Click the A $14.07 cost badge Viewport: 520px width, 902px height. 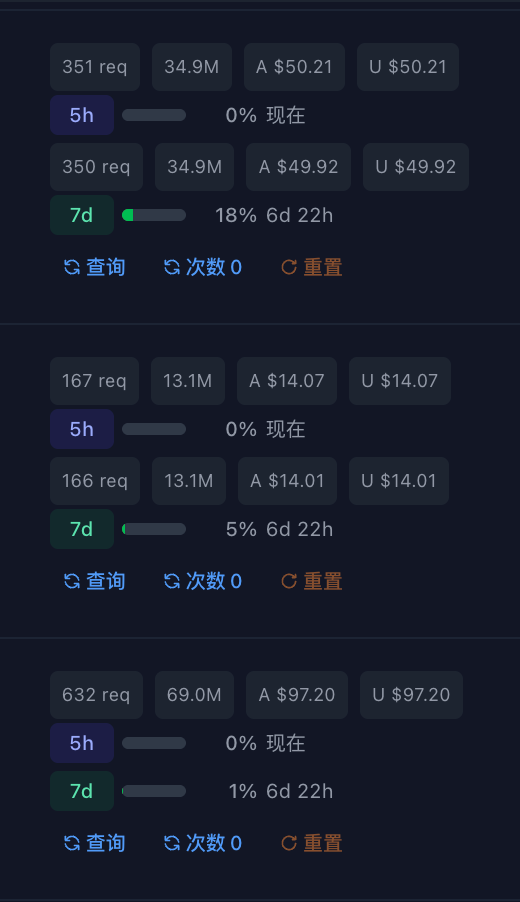coord(287,381)
